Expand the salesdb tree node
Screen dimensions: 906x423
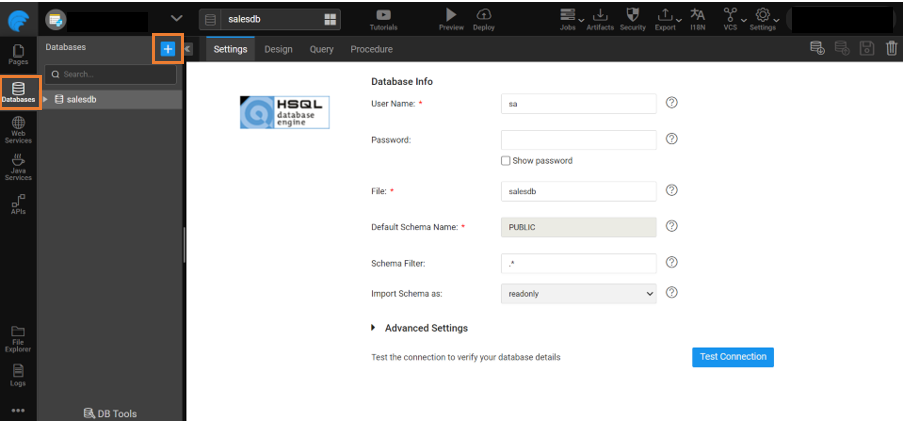click(44, 99)
